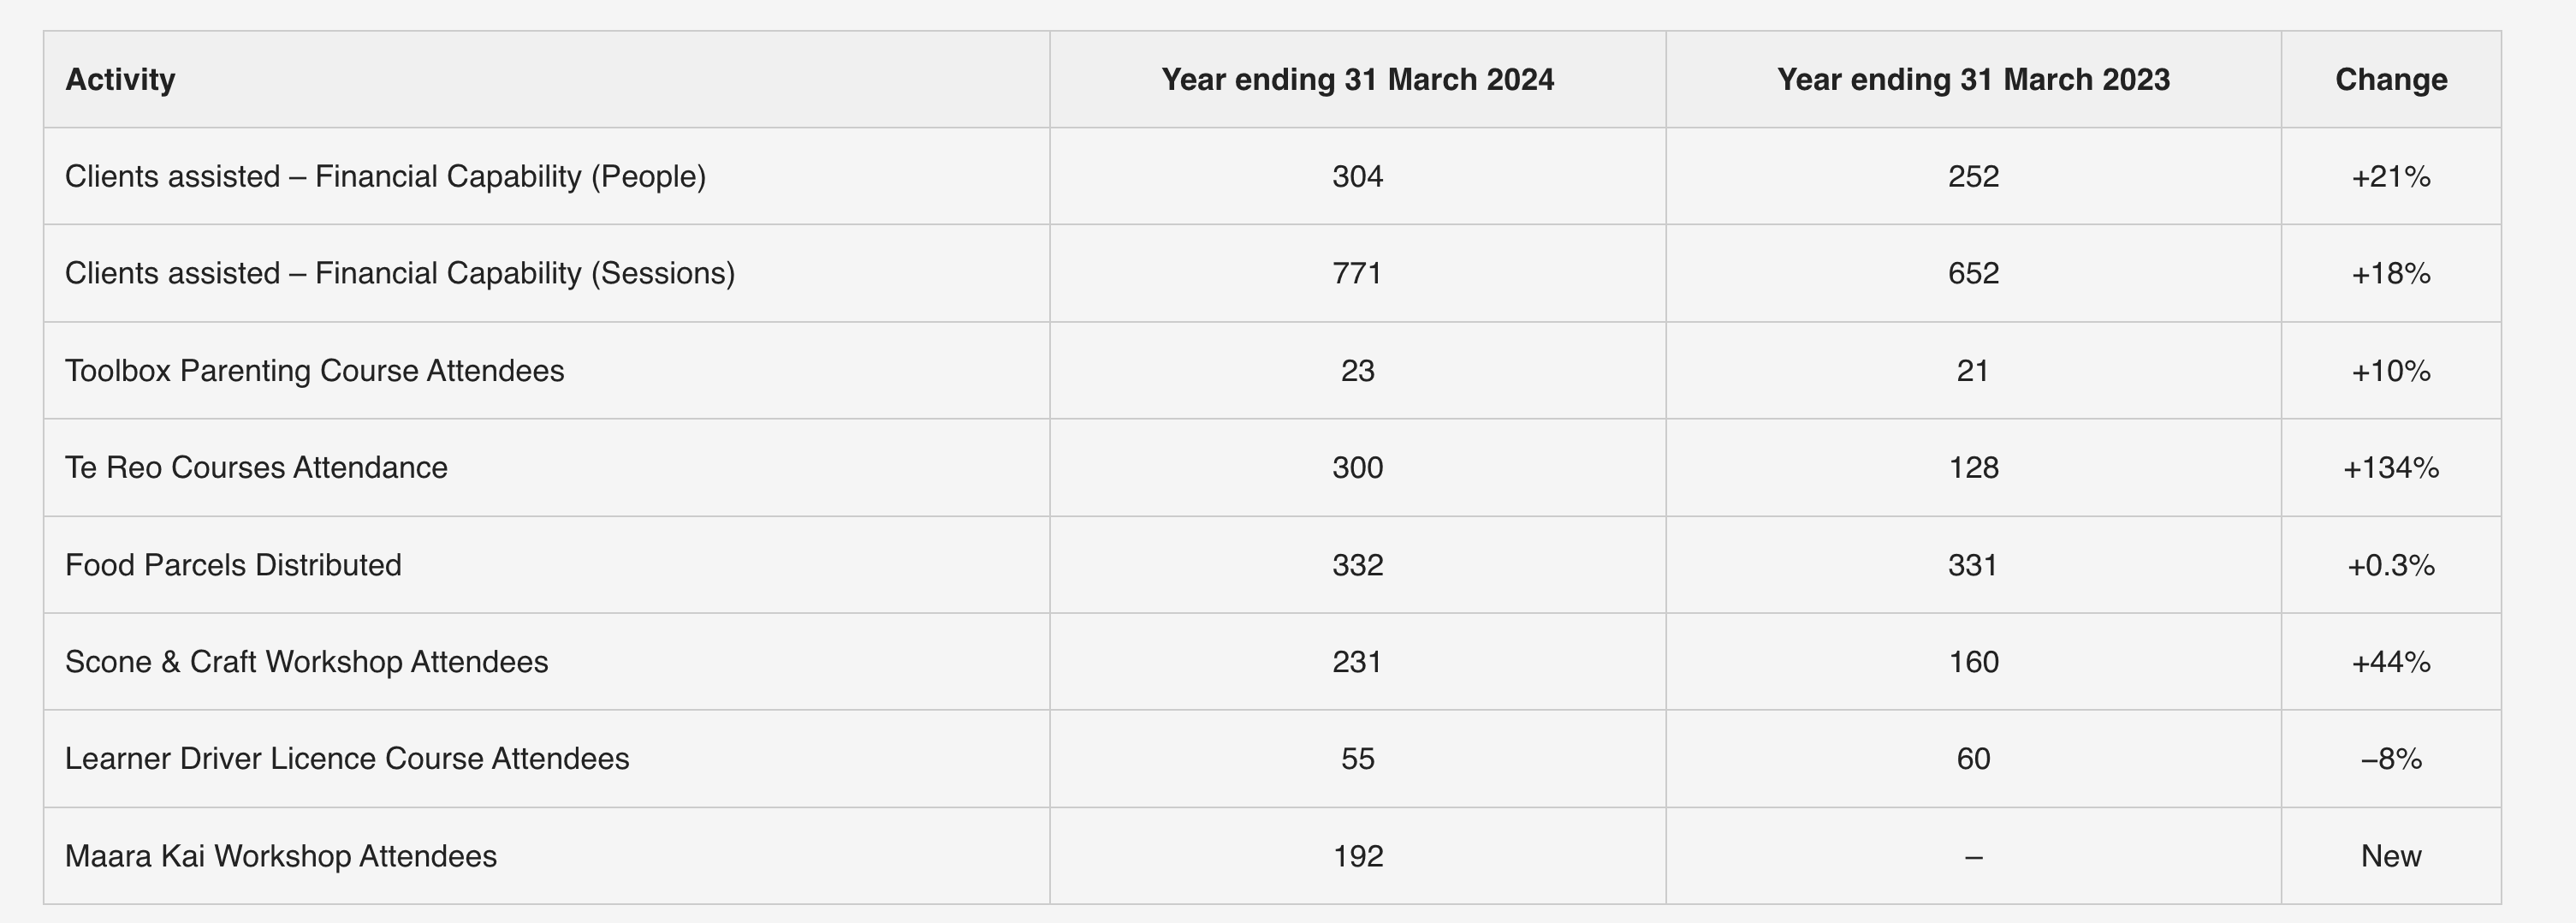The height and width of the screenshot is (923, 2576).
Task: Click the New change value
Action: [2391, 856]
